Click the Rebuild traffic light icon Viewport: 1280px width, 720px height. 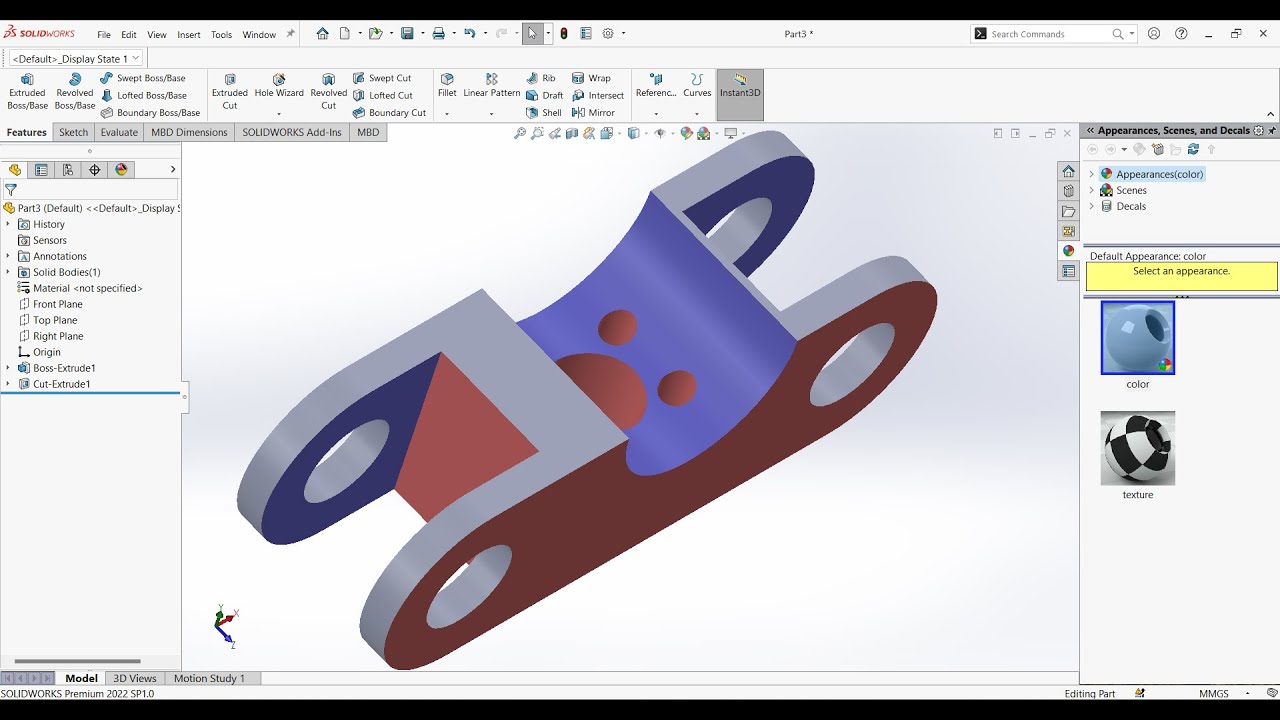pyautogui.click(x=564, y=33)
